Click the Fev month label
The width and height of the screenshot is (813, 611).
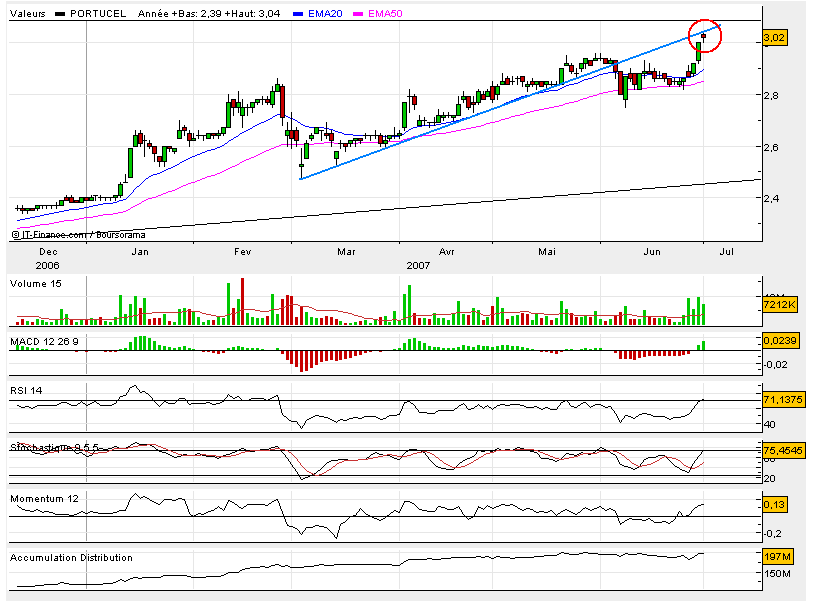point(242,252)
